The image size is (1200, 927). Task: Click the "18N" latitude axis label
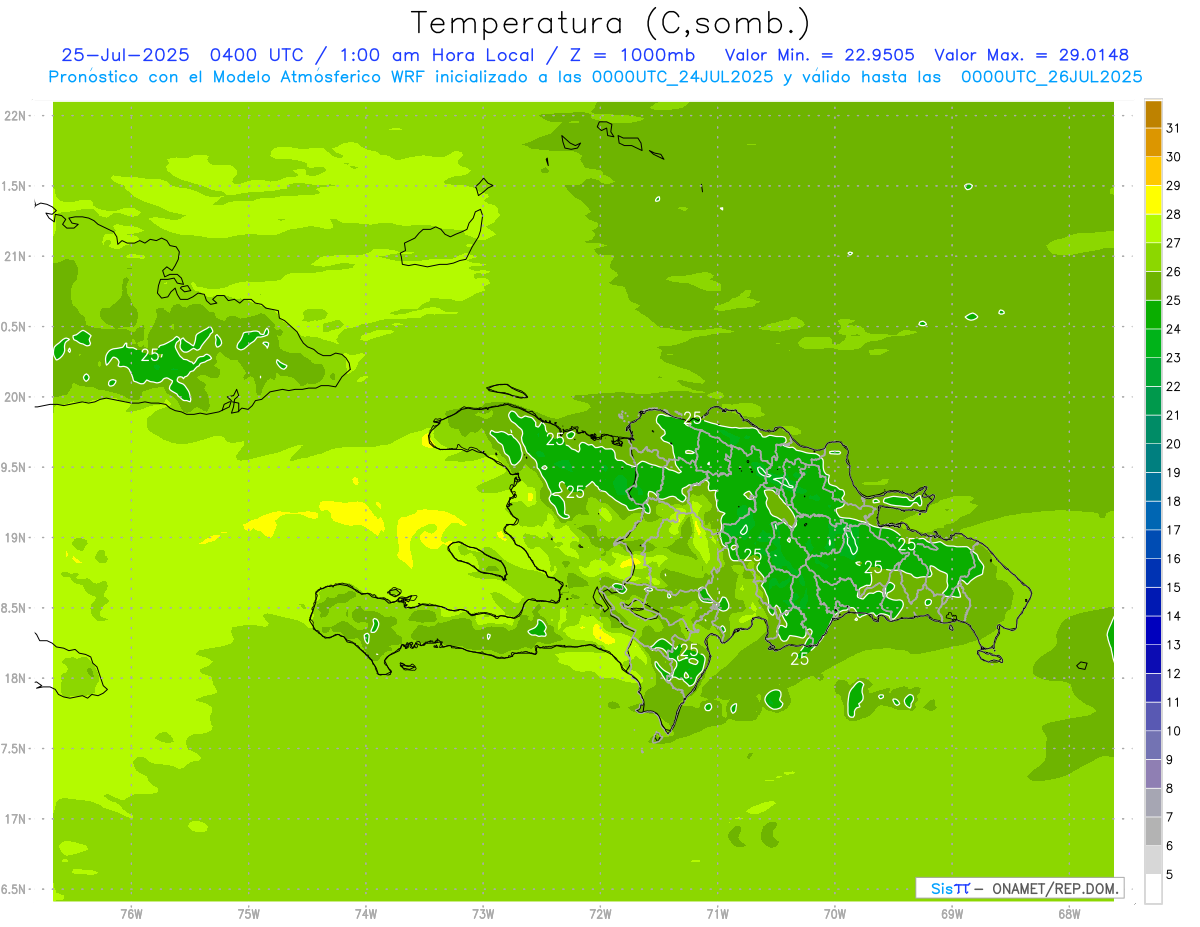pyautogui.click(x=14, y=678)
